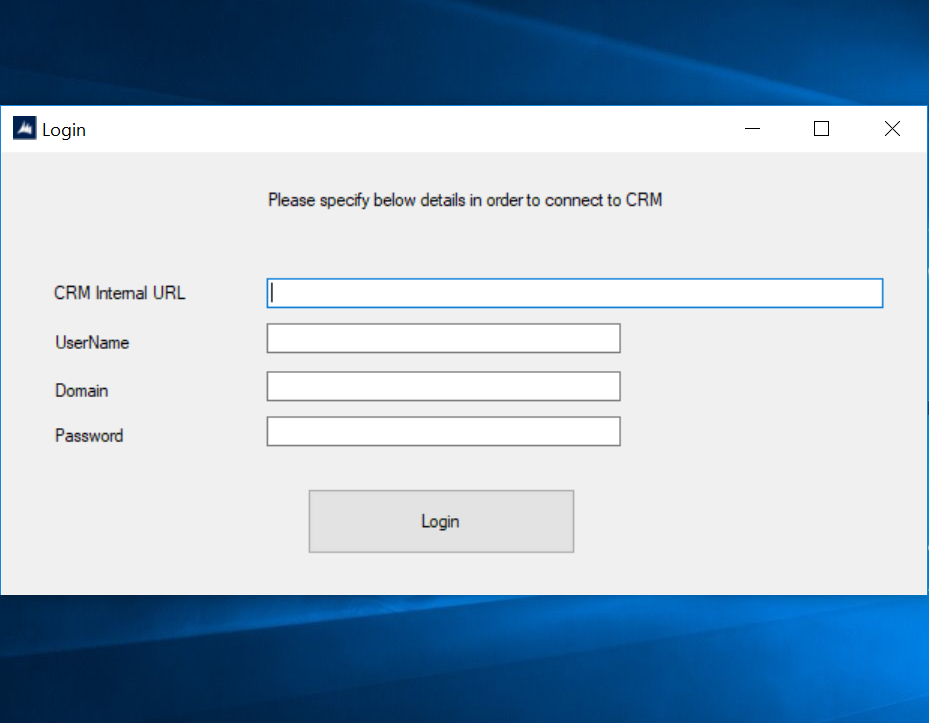This screenshot has width=929, height=723.
Task: Select the UserName label text
Action: click(x=91, y=342)
